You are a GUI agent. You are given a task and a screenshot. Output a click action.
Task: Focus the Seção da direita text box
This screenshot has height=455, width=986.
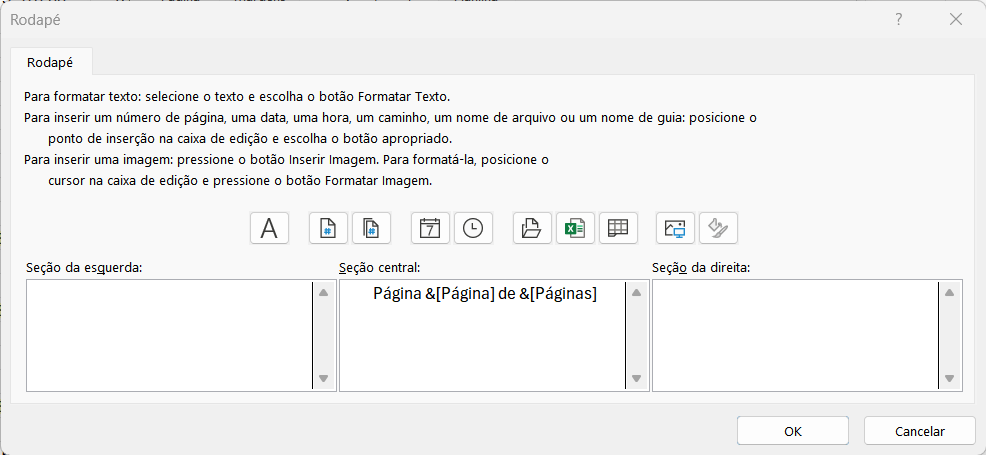click(x=795, y=335)
